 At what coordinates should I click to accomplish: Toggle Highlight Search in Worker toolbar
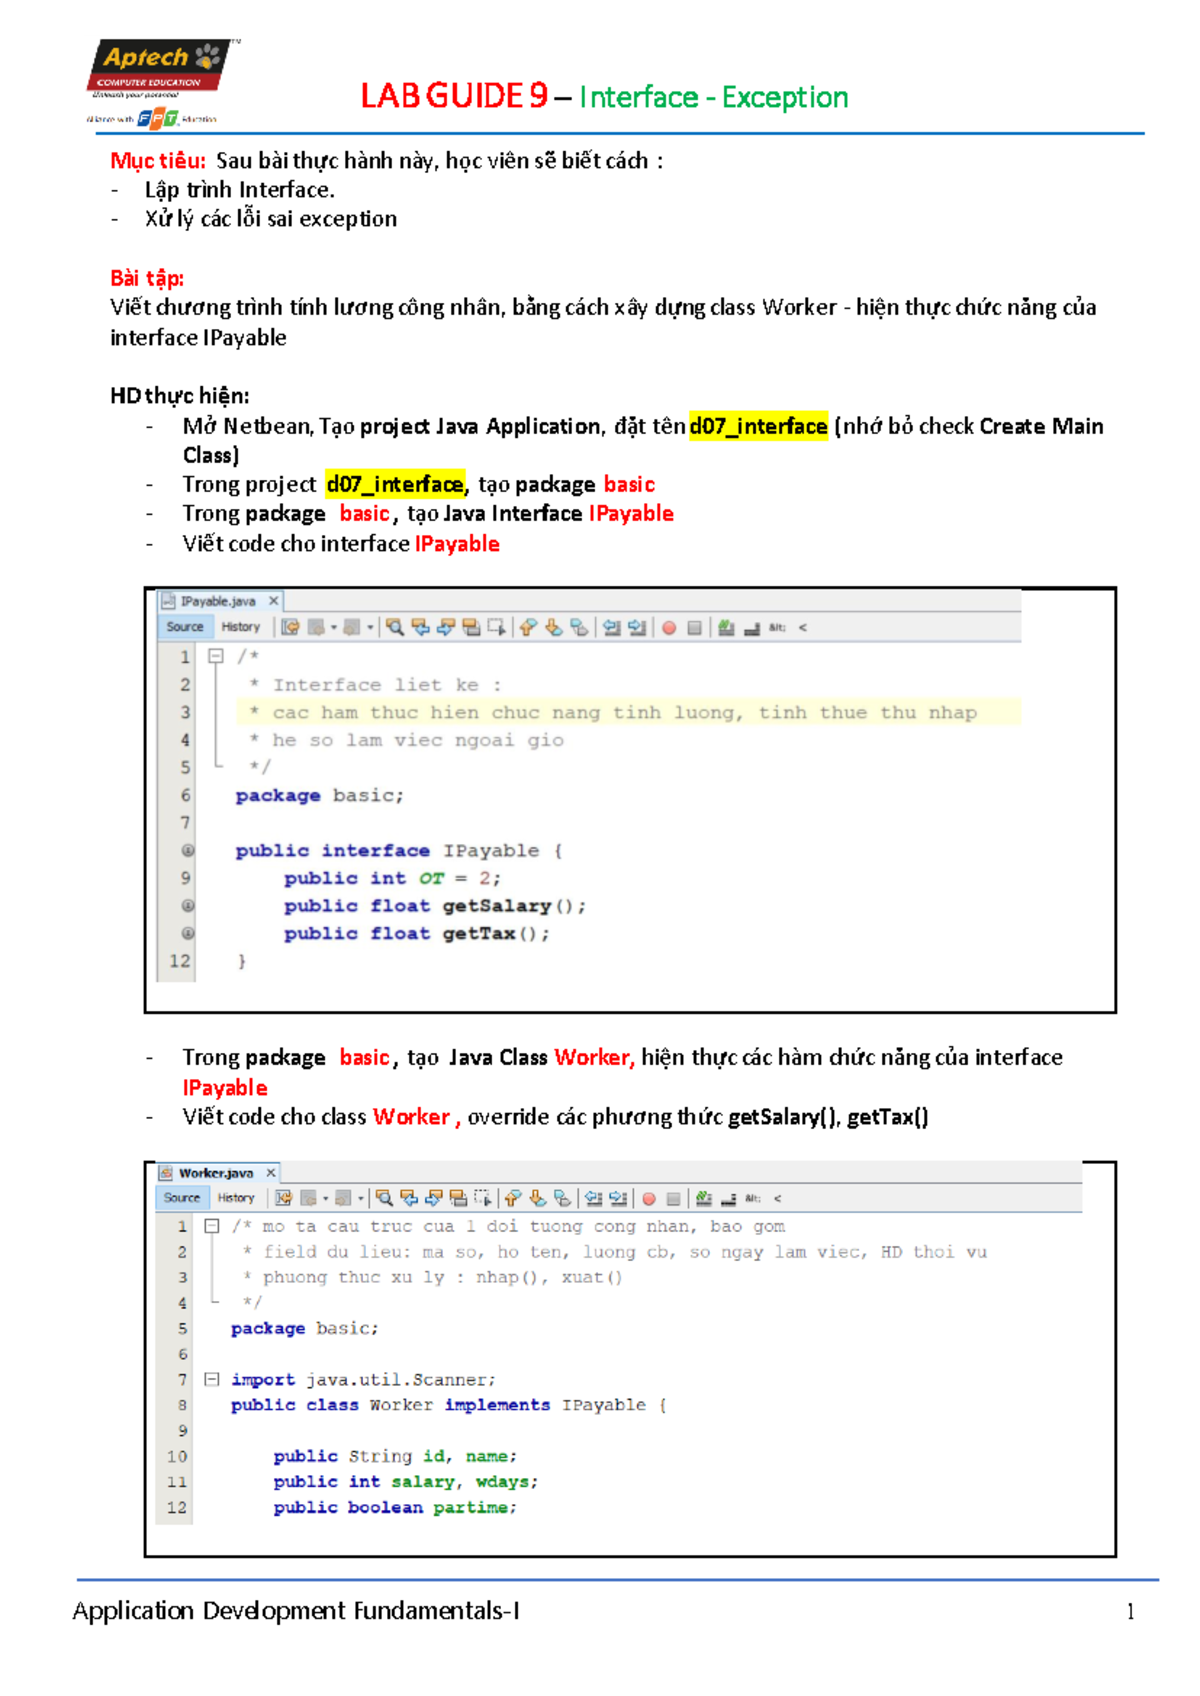(458, 1198)
